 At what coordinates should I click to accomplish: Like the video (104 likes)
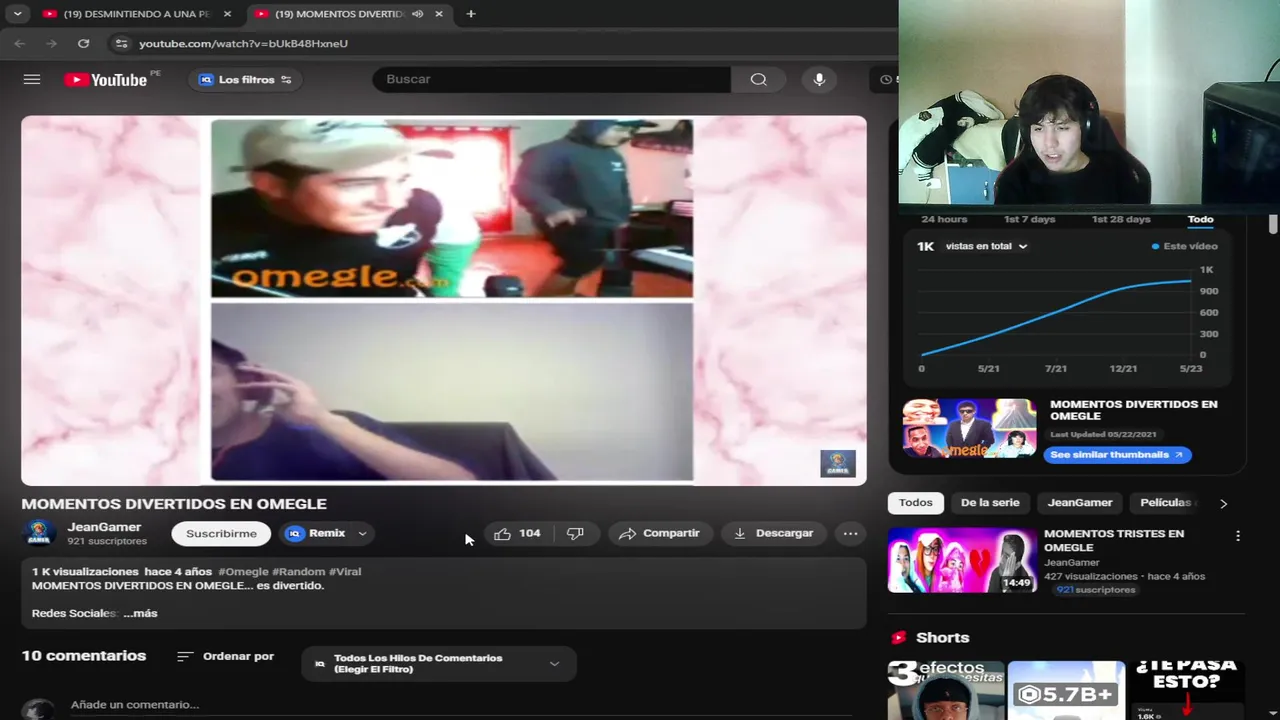tap(519, 533)
